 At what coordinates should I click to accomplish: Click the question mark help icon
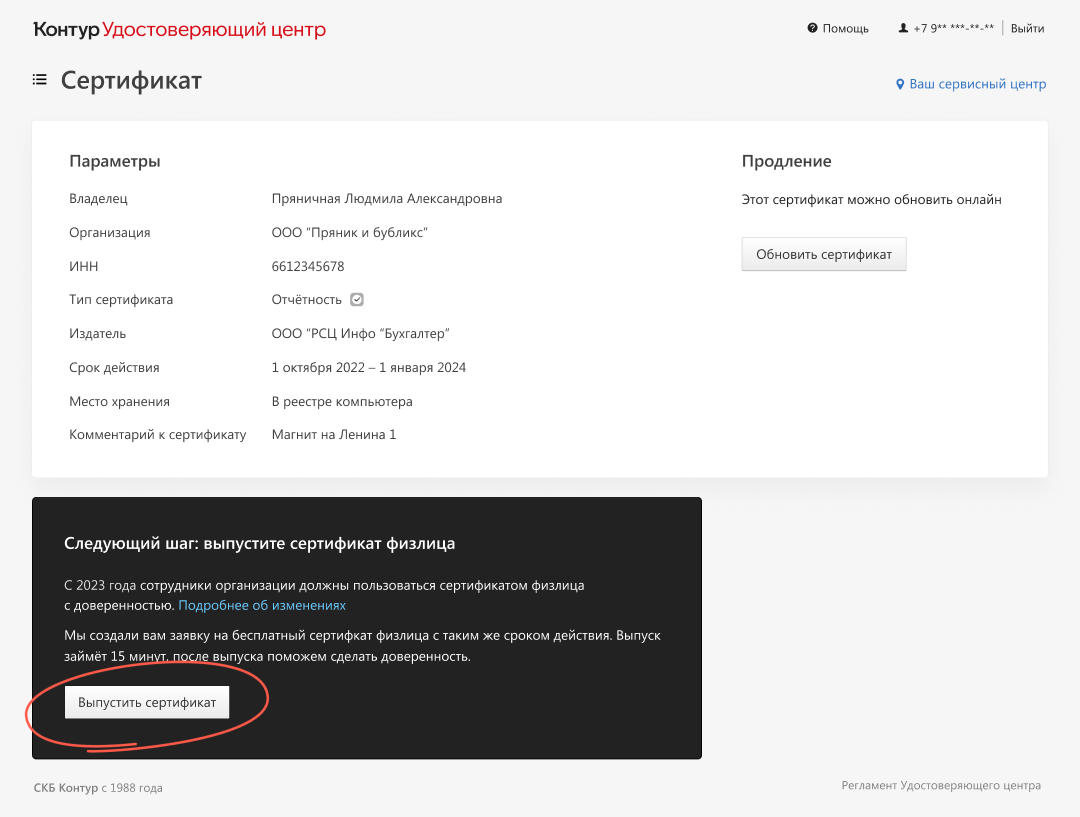click(x=813, y=29)
